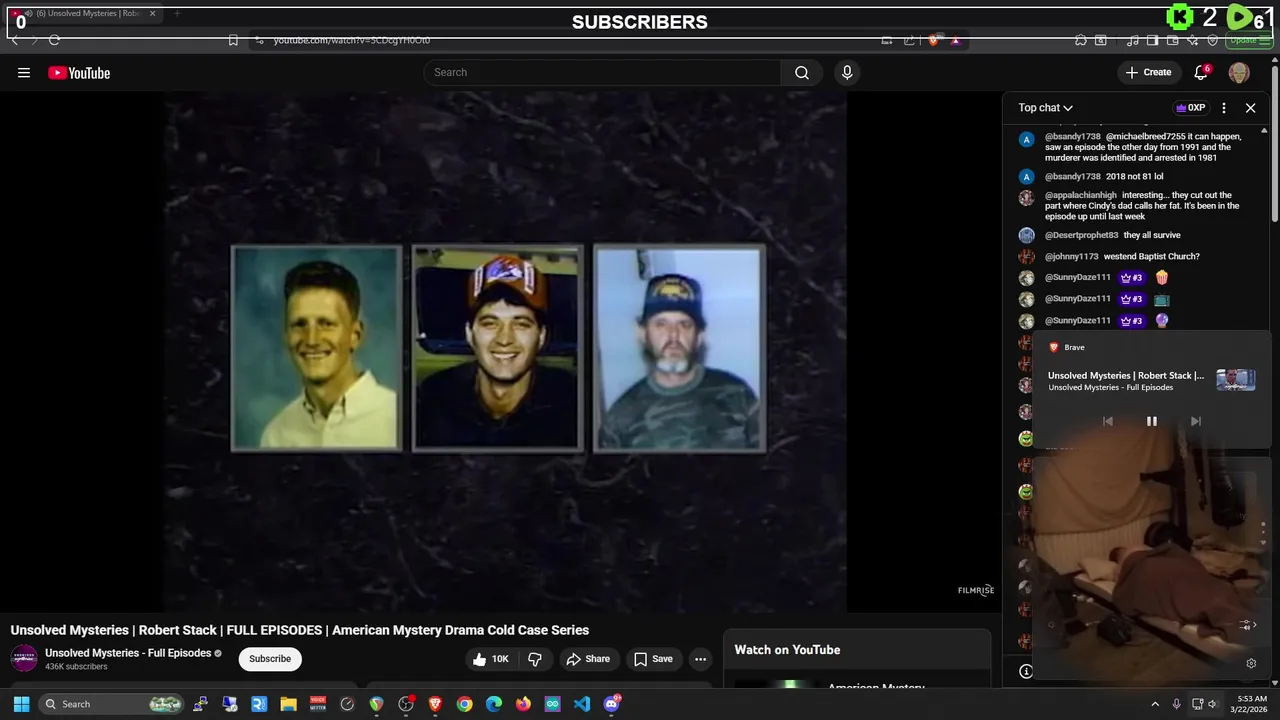Close the live chat panel
Viewport: 1280px width, 720px height.
coord(1250,107)
